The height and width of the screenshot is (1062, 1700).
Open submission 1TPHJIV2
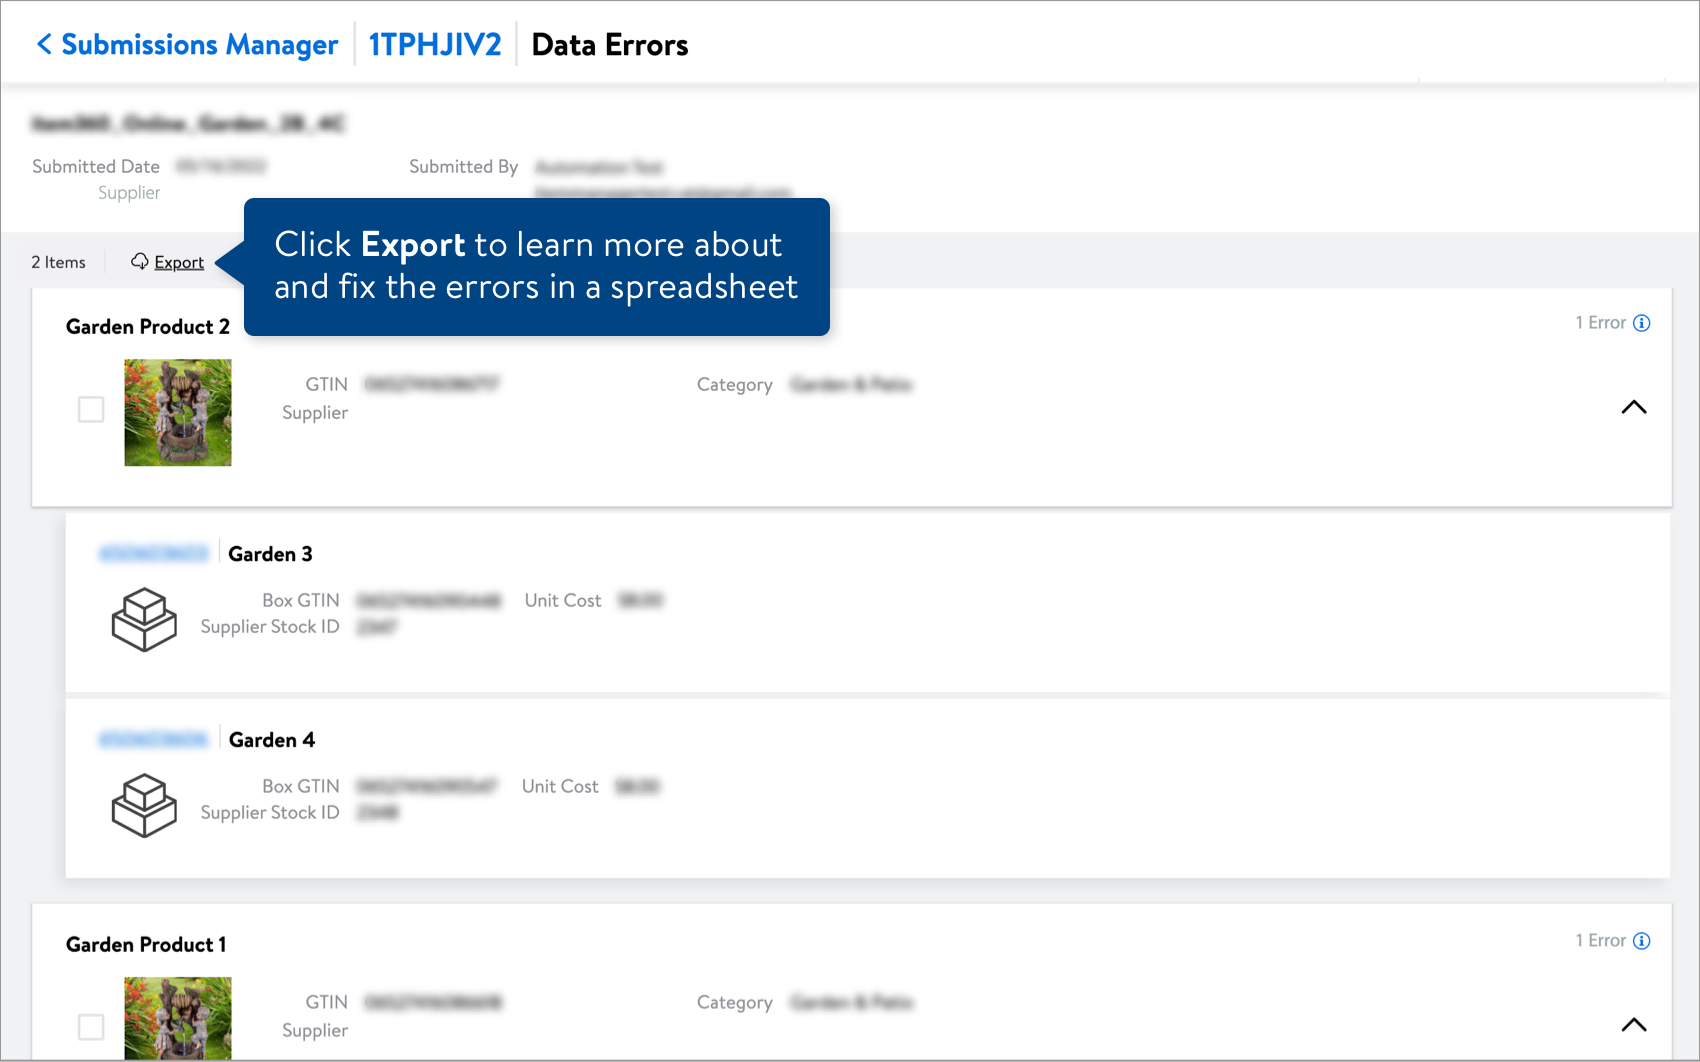pyautogui.click(x=434, y=43)
